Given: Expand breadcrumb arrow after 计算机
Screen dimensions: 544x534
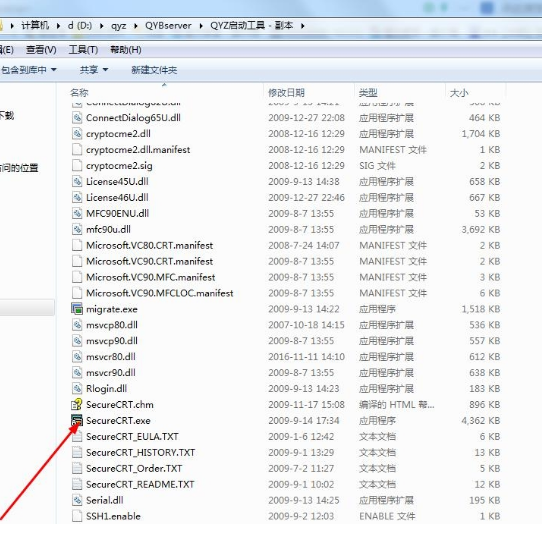Looking at the screenshot, I should [x=58, y=26].
